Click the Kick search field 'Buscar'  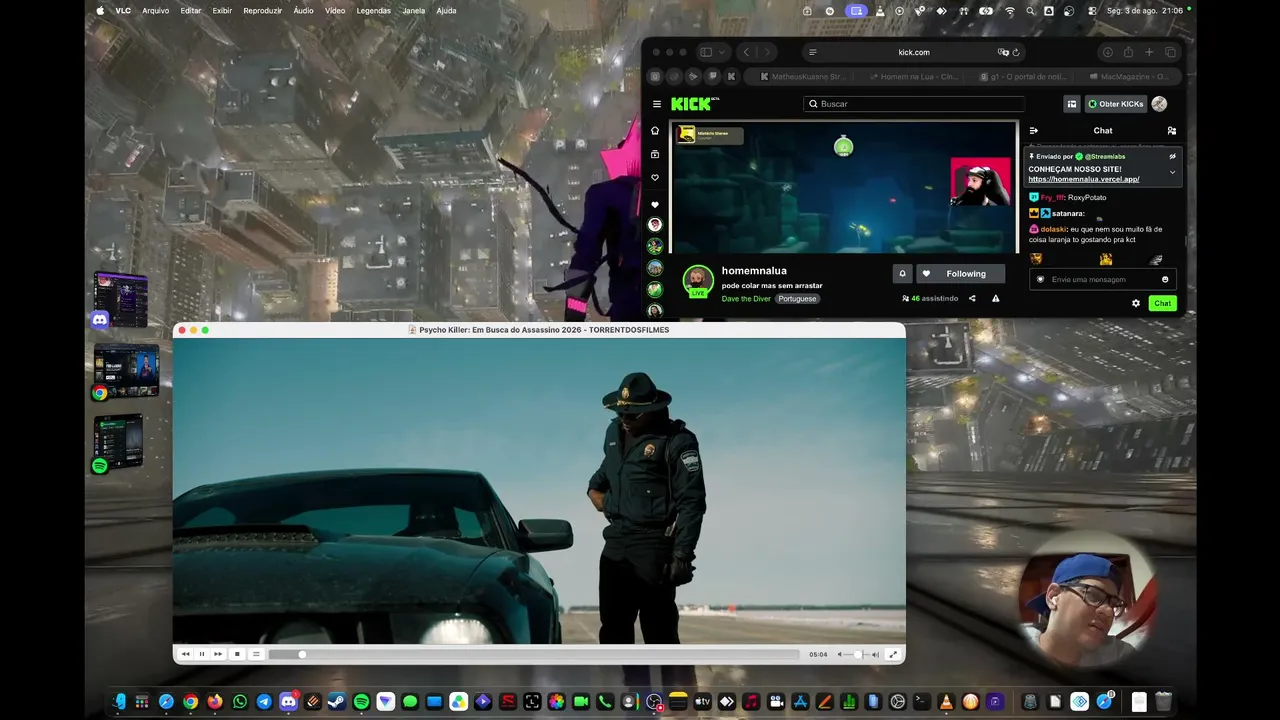[x=914, y=104]
